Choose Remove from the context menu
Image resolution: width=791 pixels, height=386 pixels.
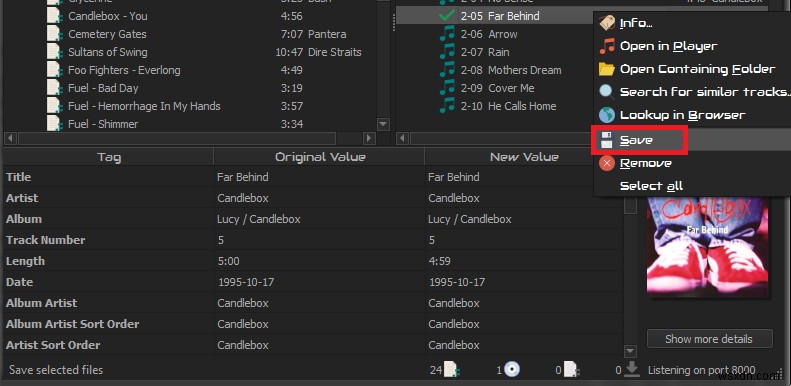(x=692, y=163)
